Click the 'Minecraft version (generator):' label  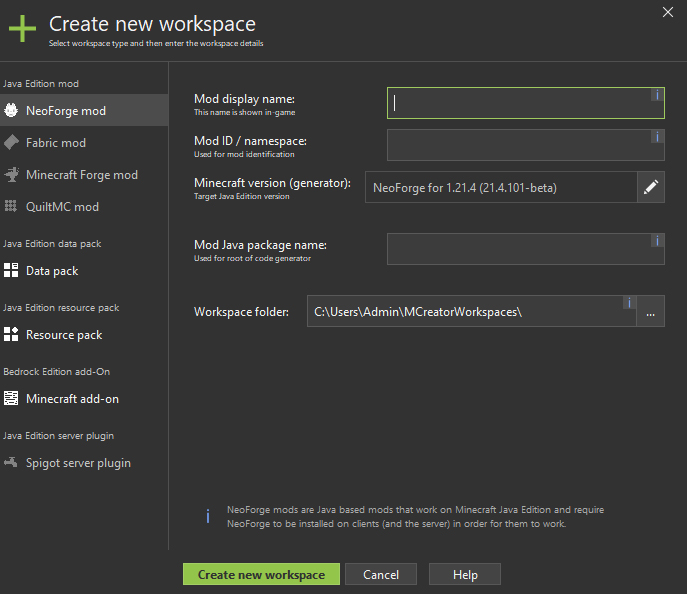click(x=272, y=183)
